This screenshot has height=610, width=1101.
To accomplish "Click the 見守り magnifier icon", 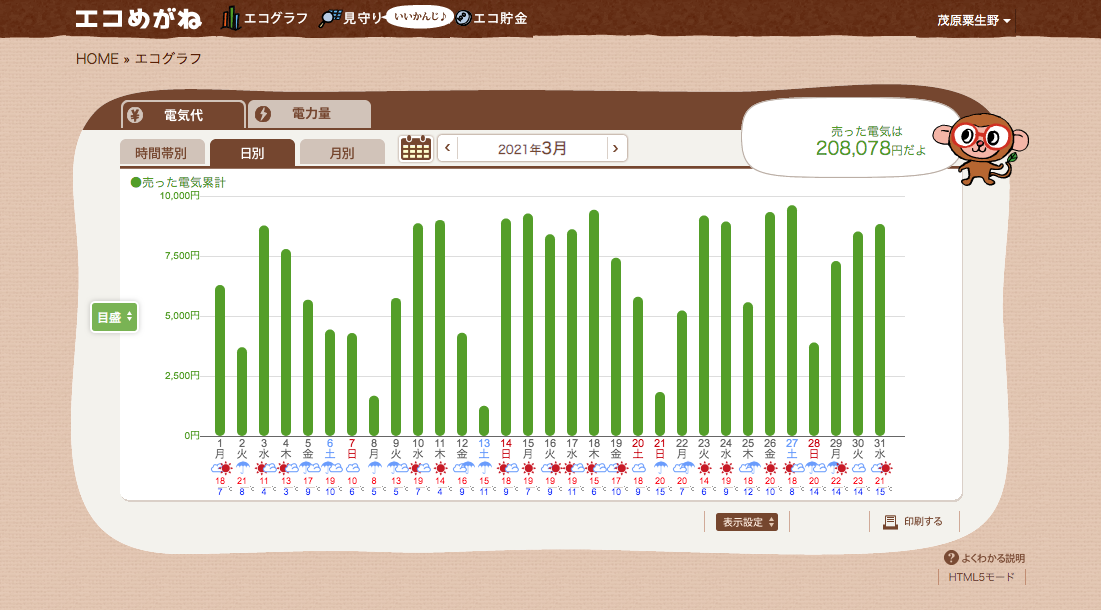I will 330,18.
